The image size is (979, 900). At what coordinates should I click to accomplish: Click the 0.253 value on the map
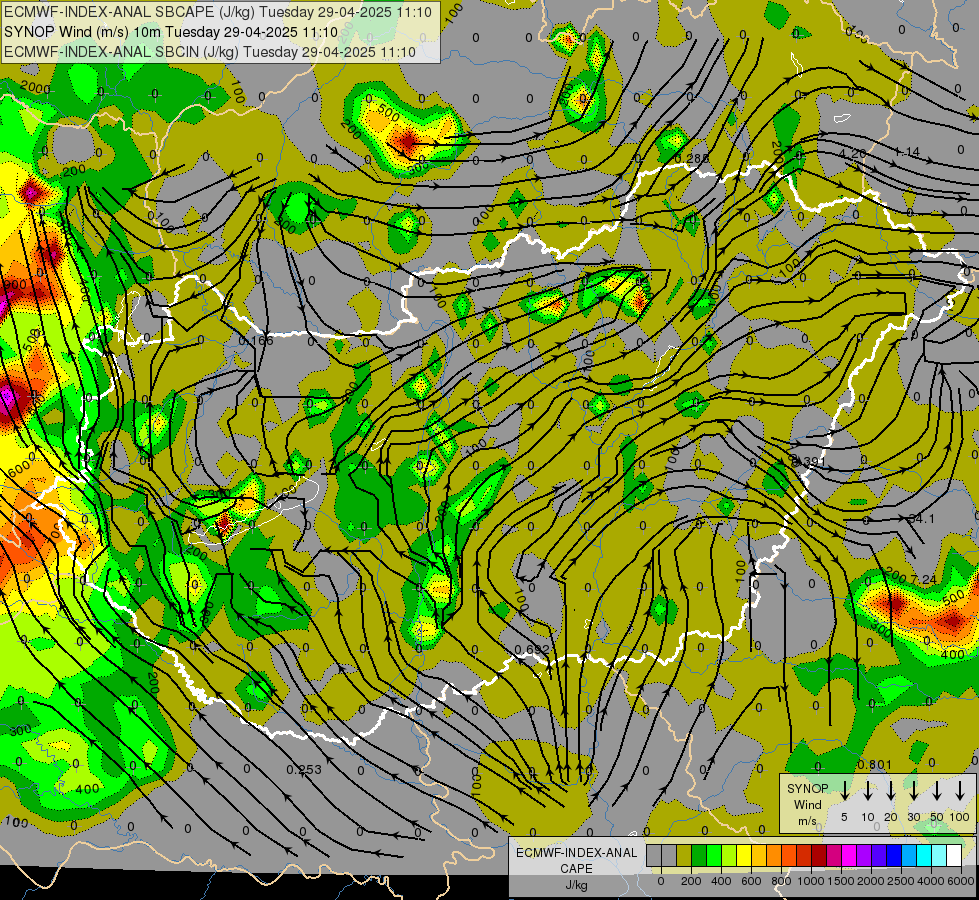304,769
